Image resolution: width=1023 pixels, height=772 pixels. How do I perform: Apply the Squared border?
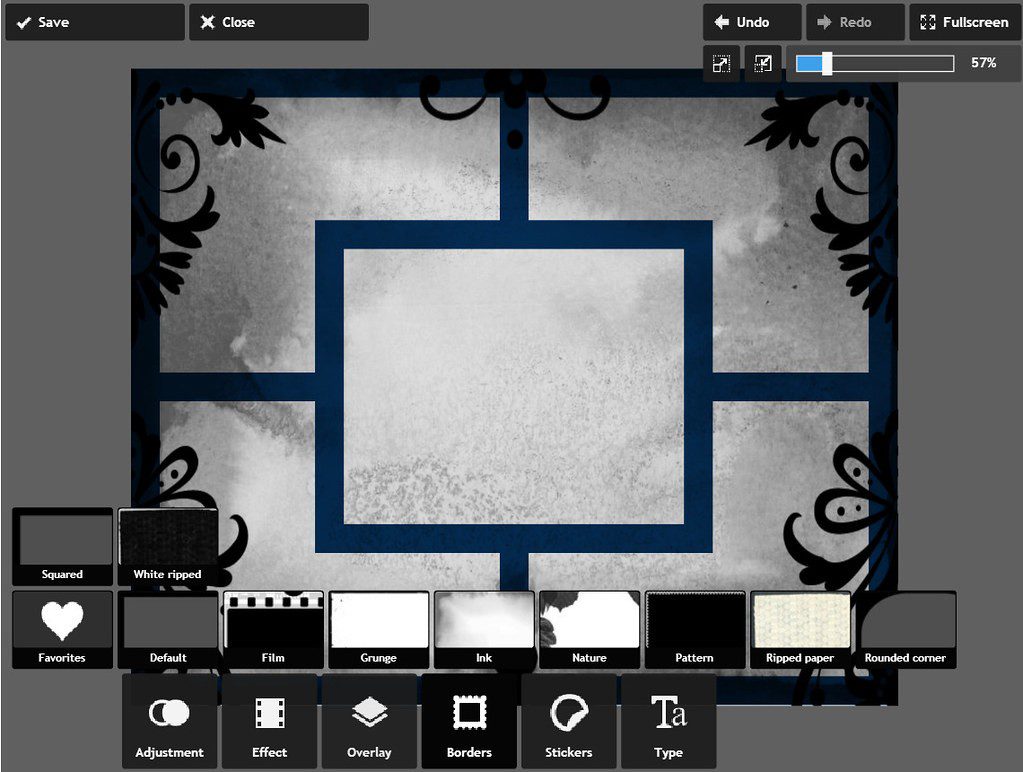[x=63, y=546]
